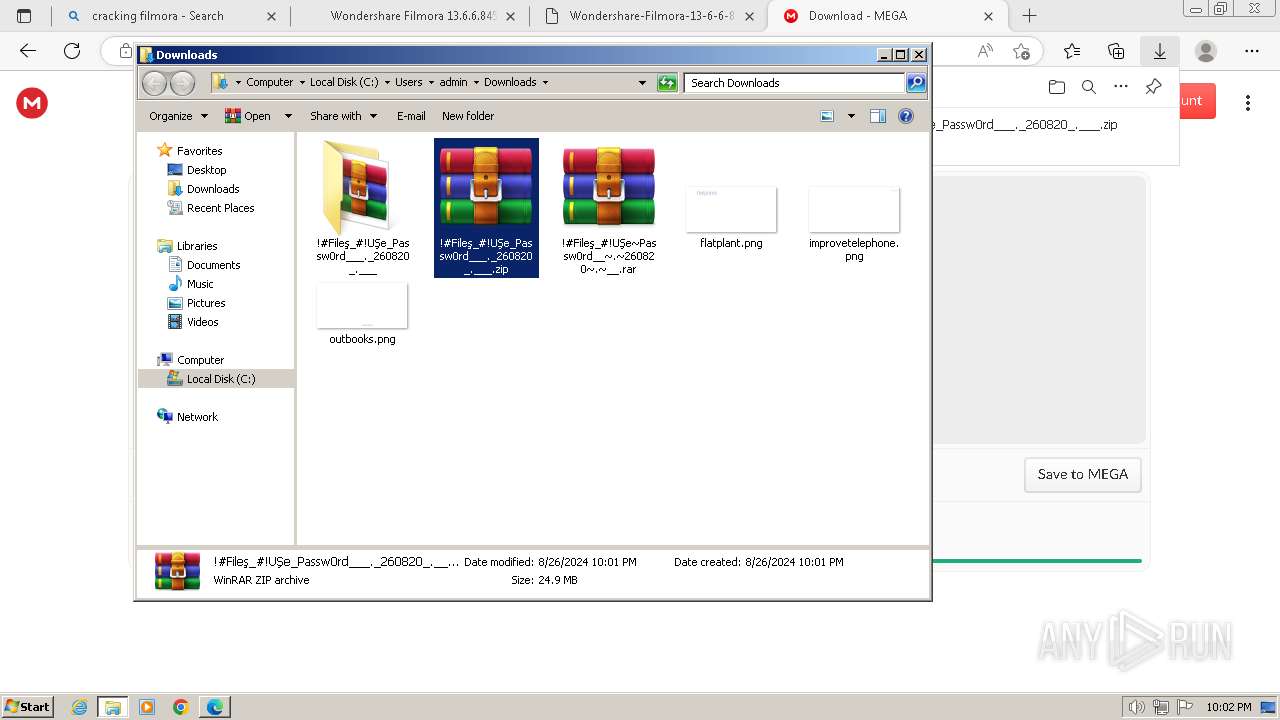
Task: Select Pictures library
Action: click(206, 303)
